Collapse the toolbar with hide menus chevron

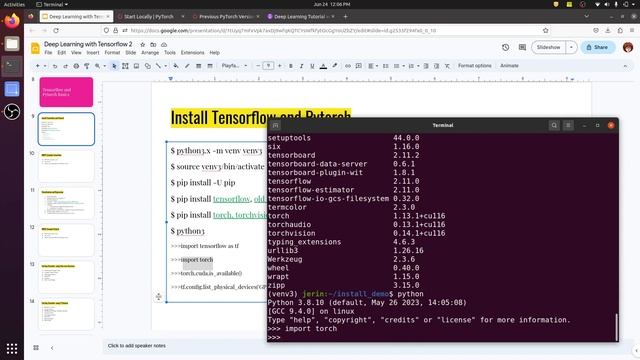point(625,66)
